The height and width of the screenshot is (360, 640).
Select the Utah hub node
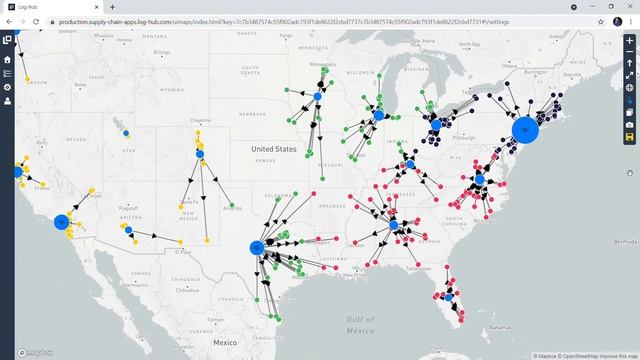pos(126,133)
